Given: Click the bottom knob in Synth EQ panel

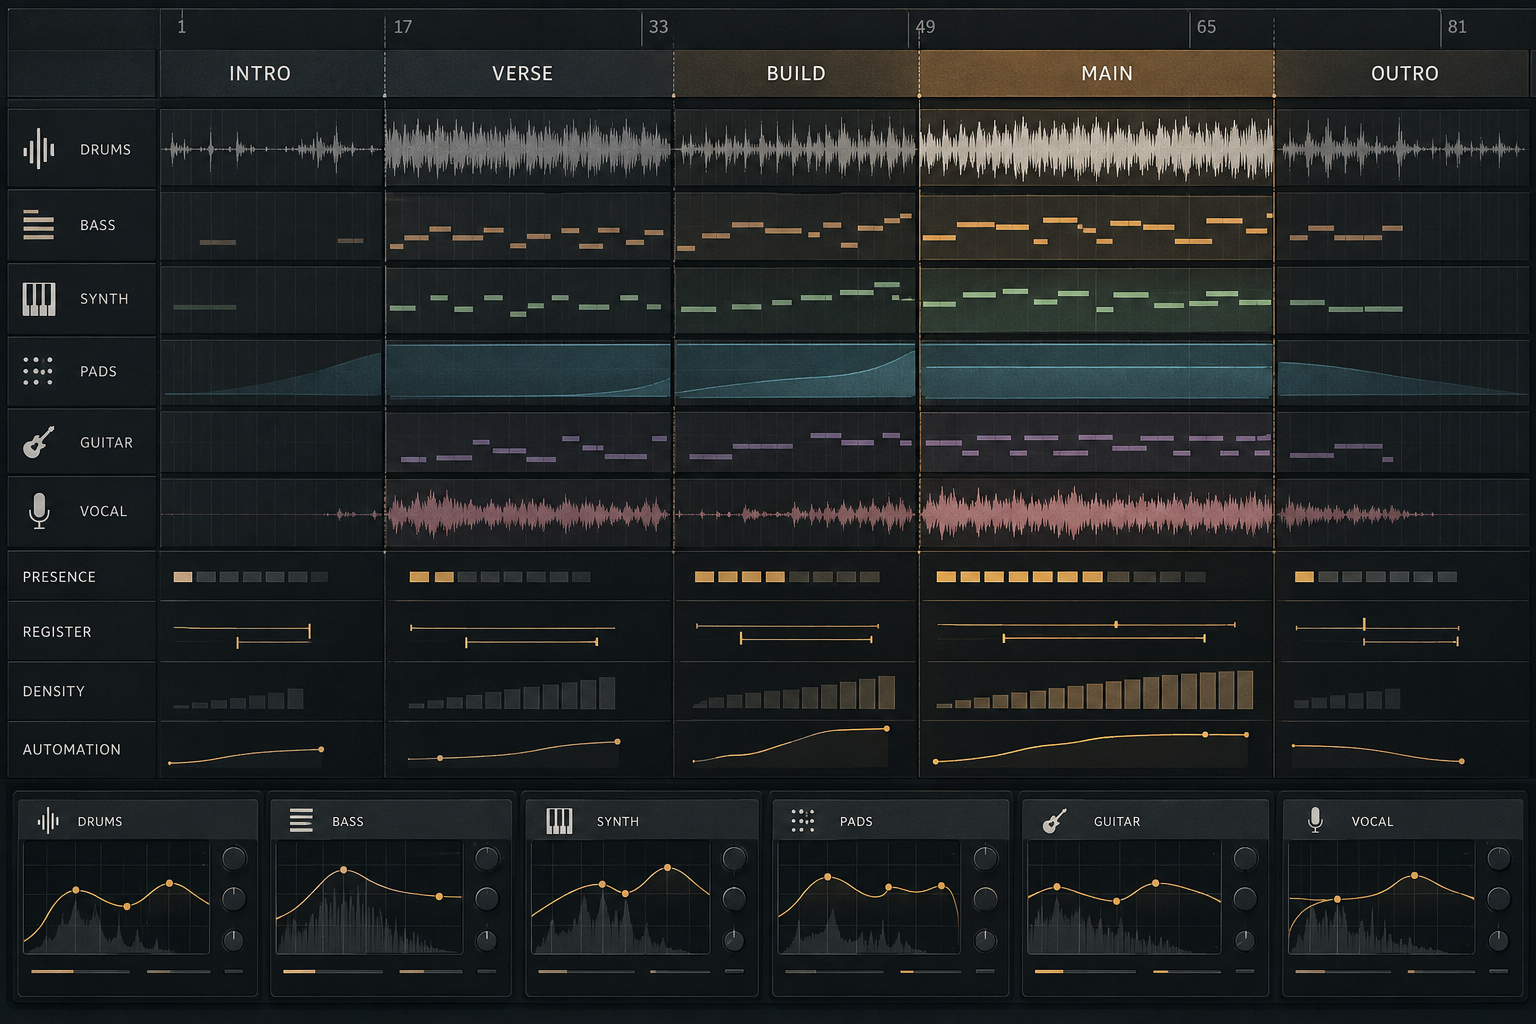Looking at the screenshot, I should click(x=734, y=940).
